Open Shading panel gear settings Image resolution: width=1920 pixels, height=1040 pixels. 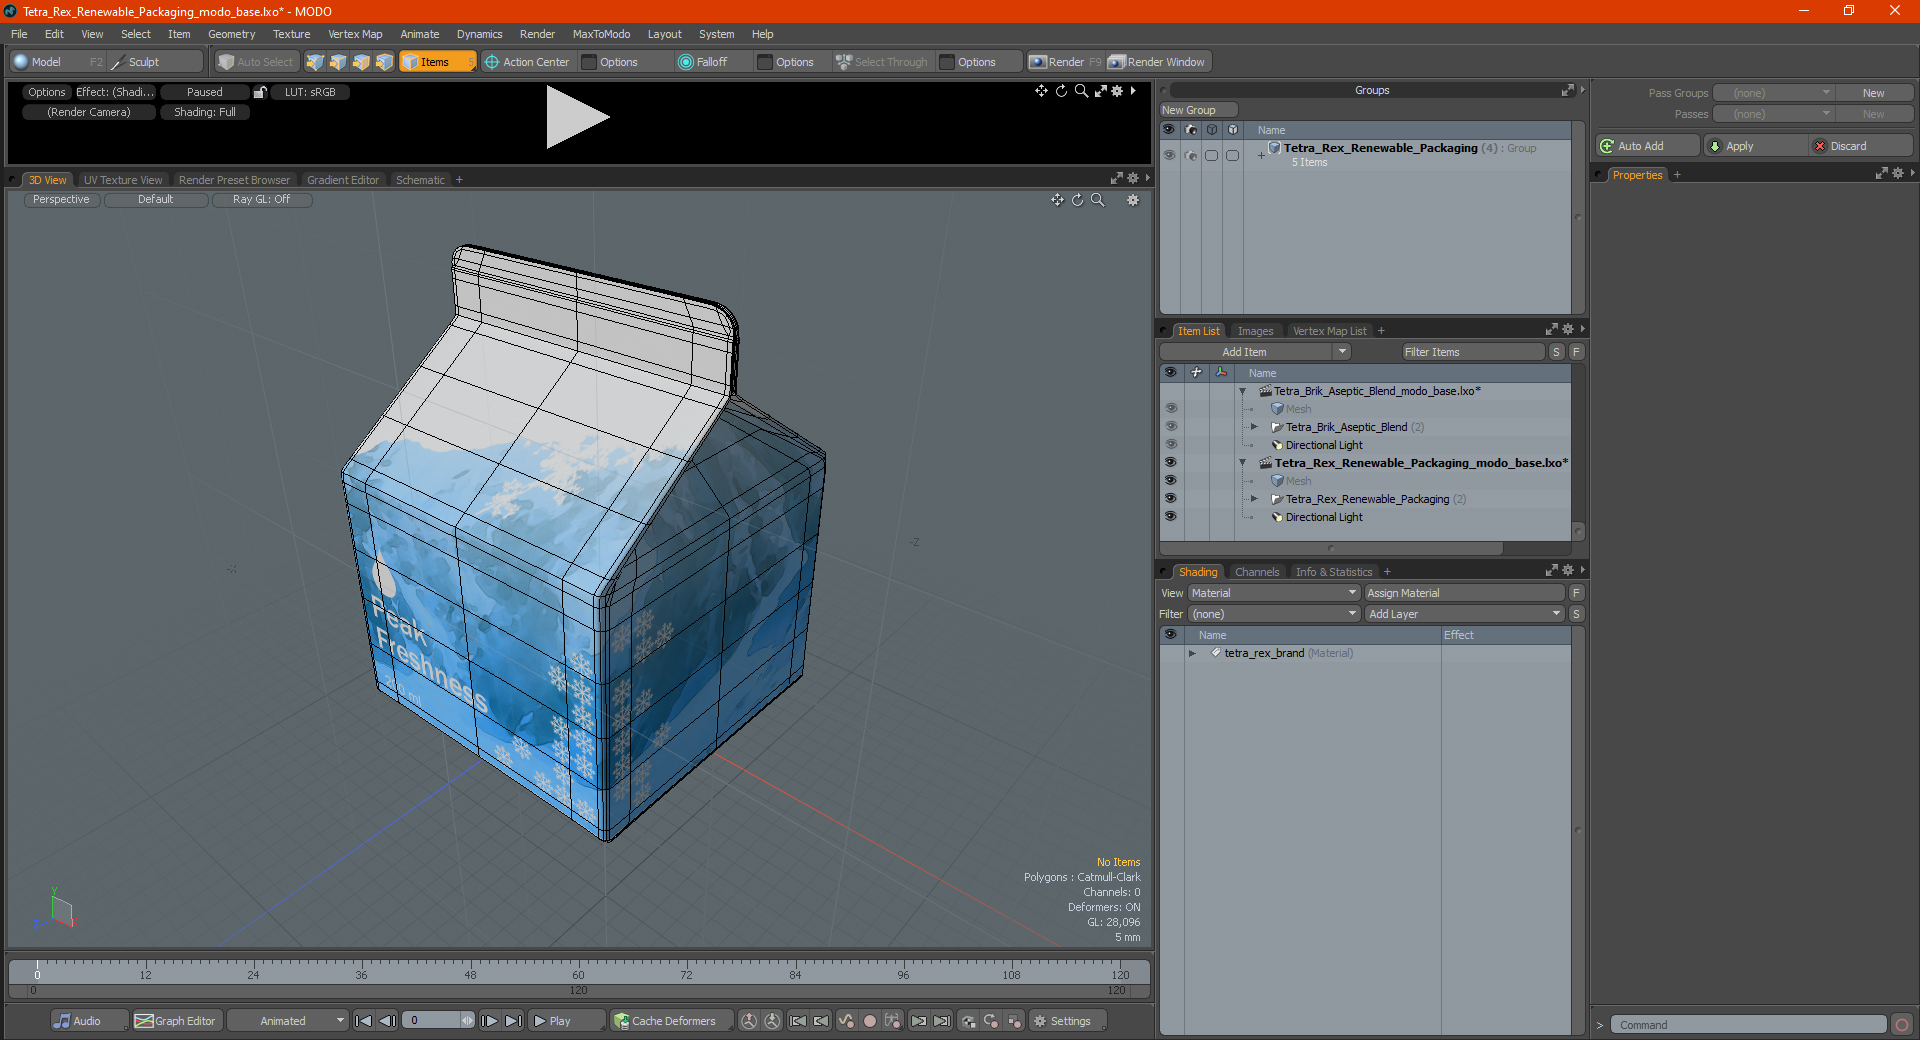1567,571
